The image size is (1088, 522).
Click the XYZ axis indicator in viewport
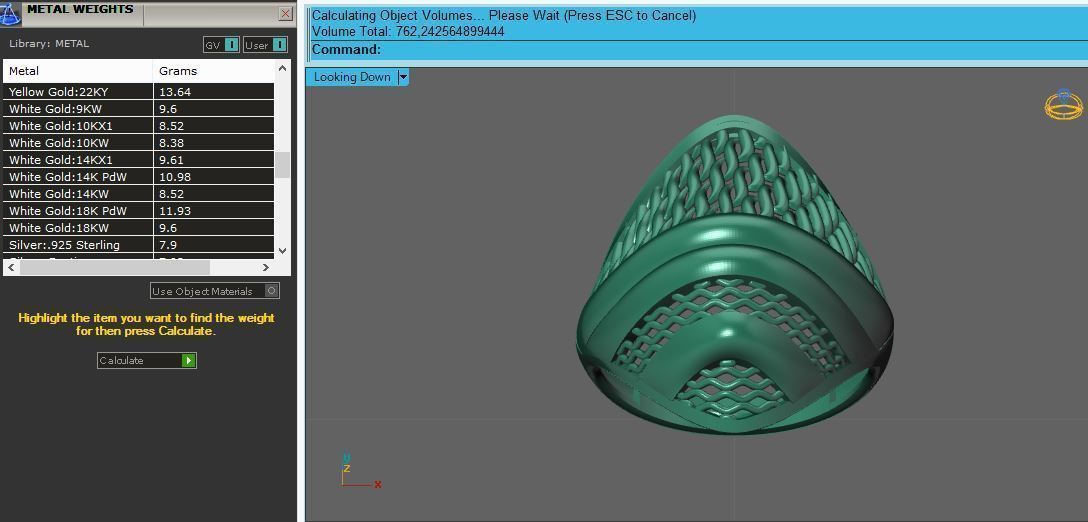(360, 472)
